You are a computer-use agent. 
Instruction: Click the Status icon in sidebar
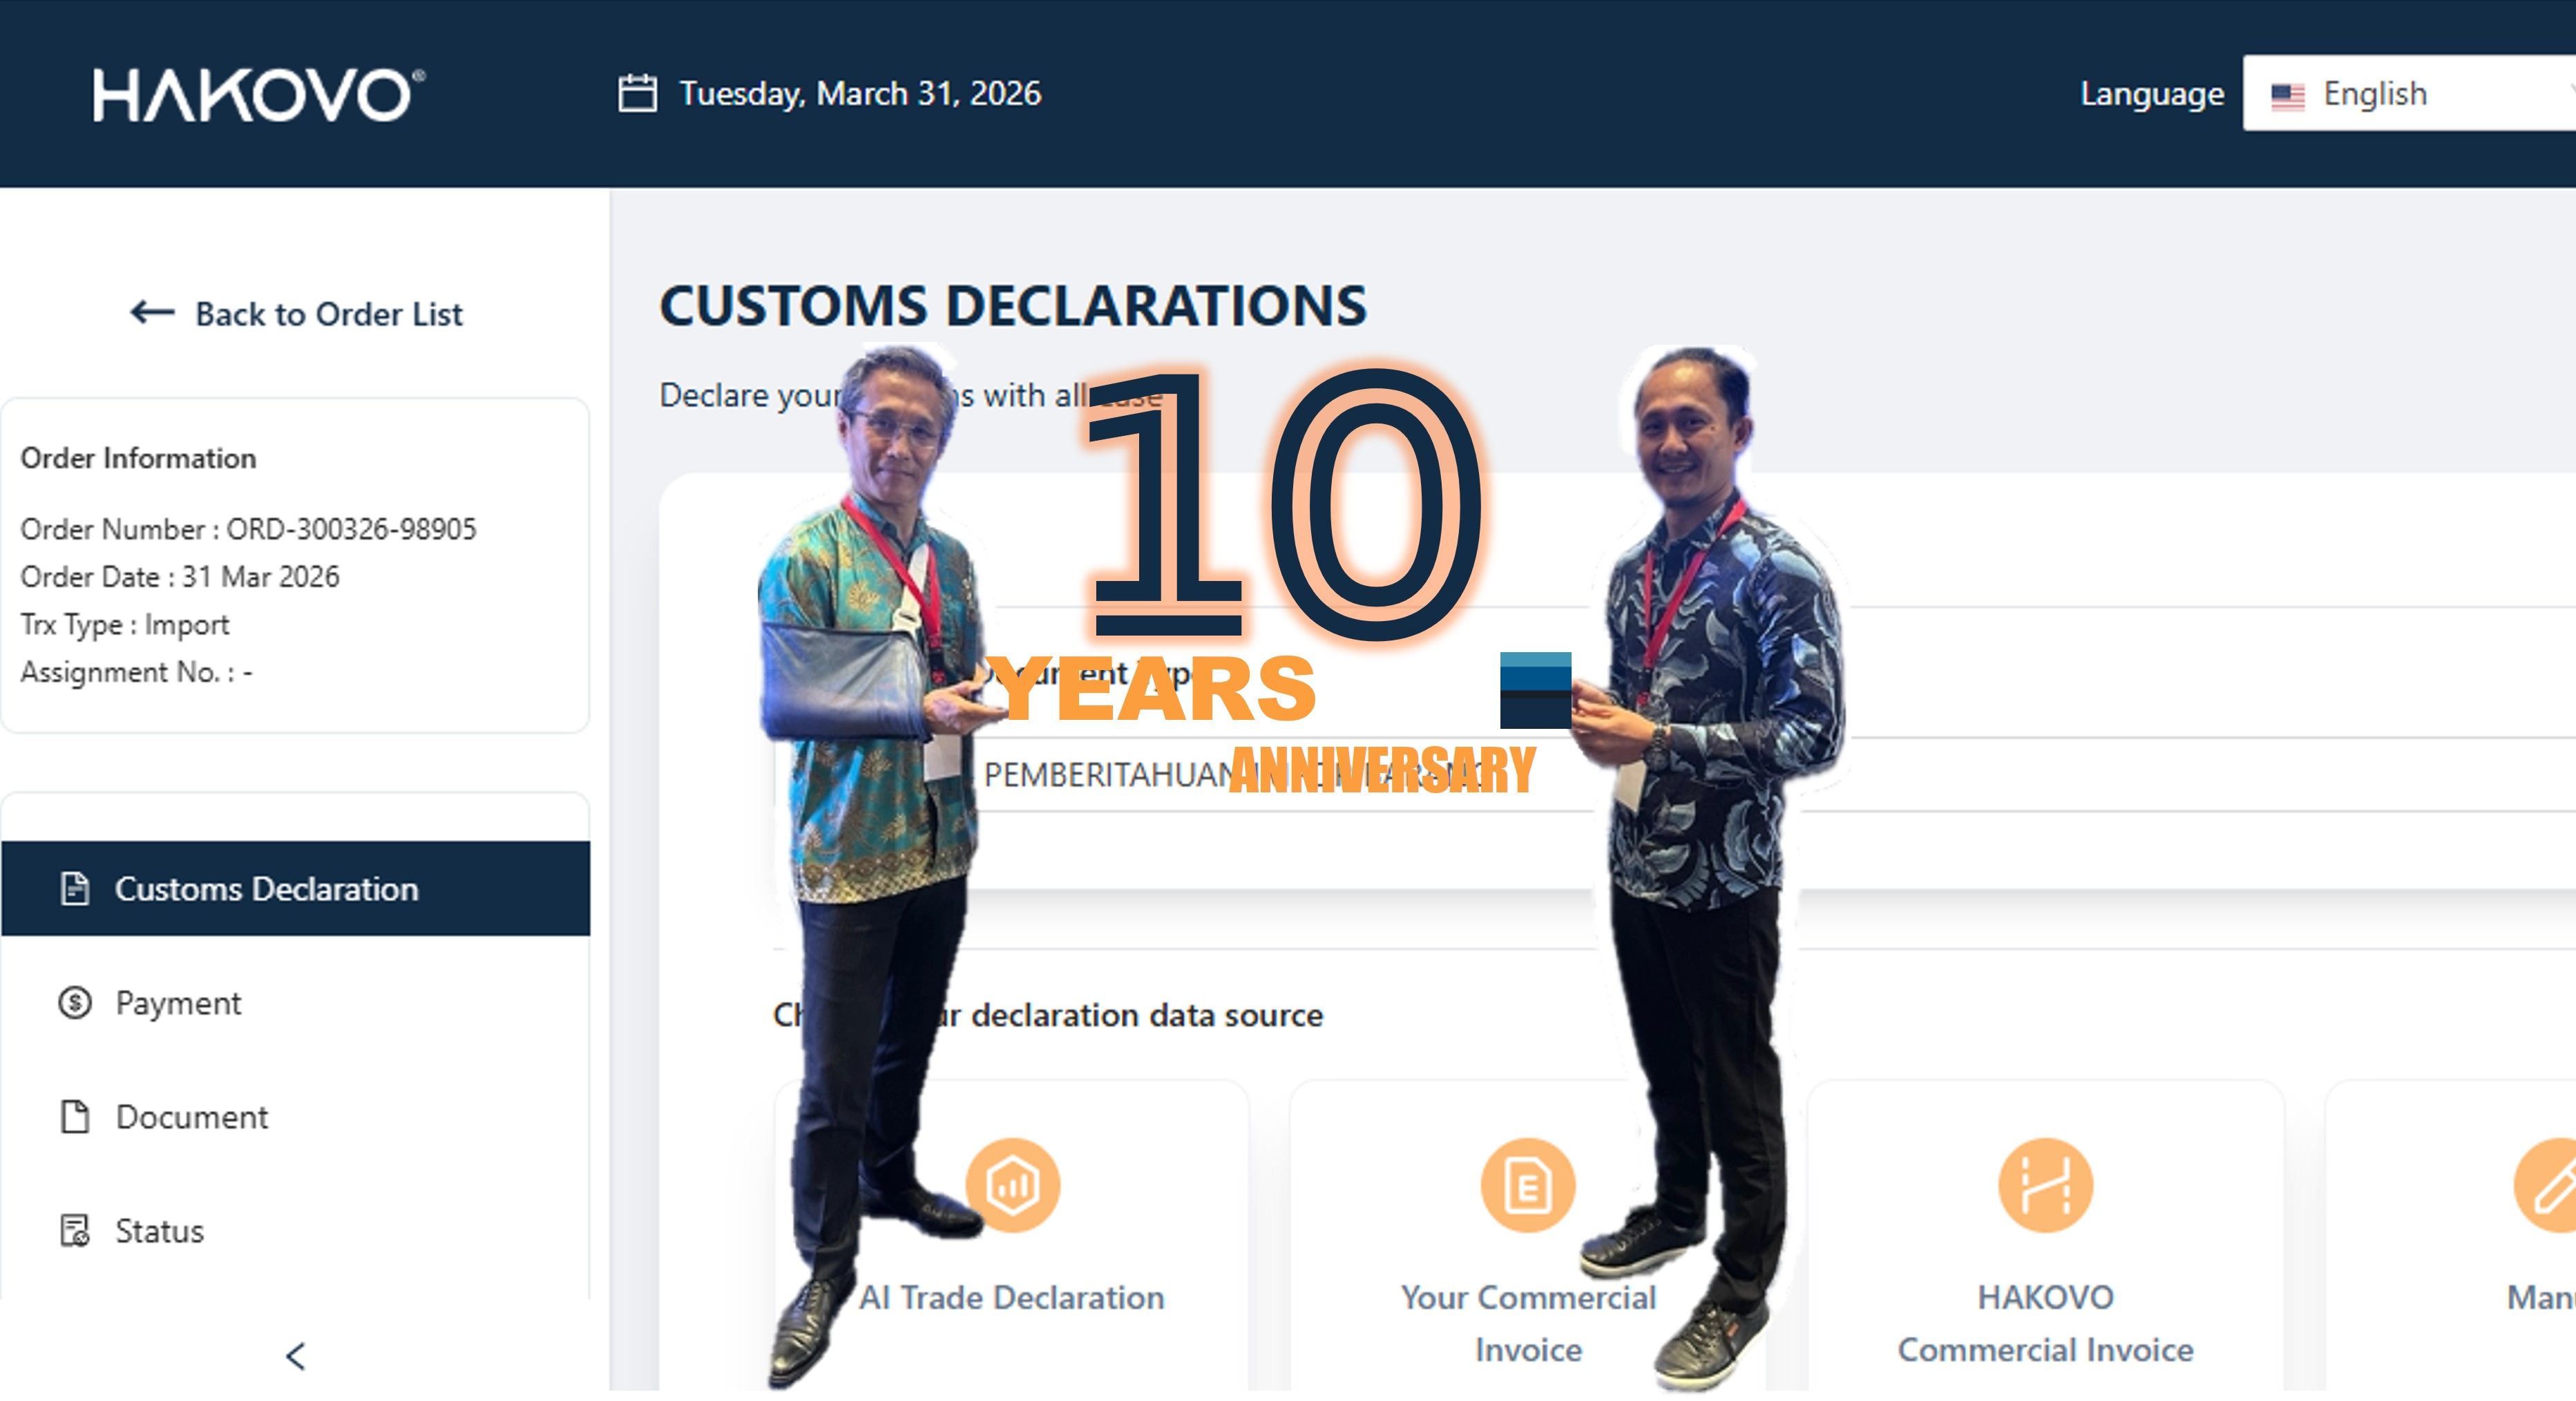pos(75,1230)
